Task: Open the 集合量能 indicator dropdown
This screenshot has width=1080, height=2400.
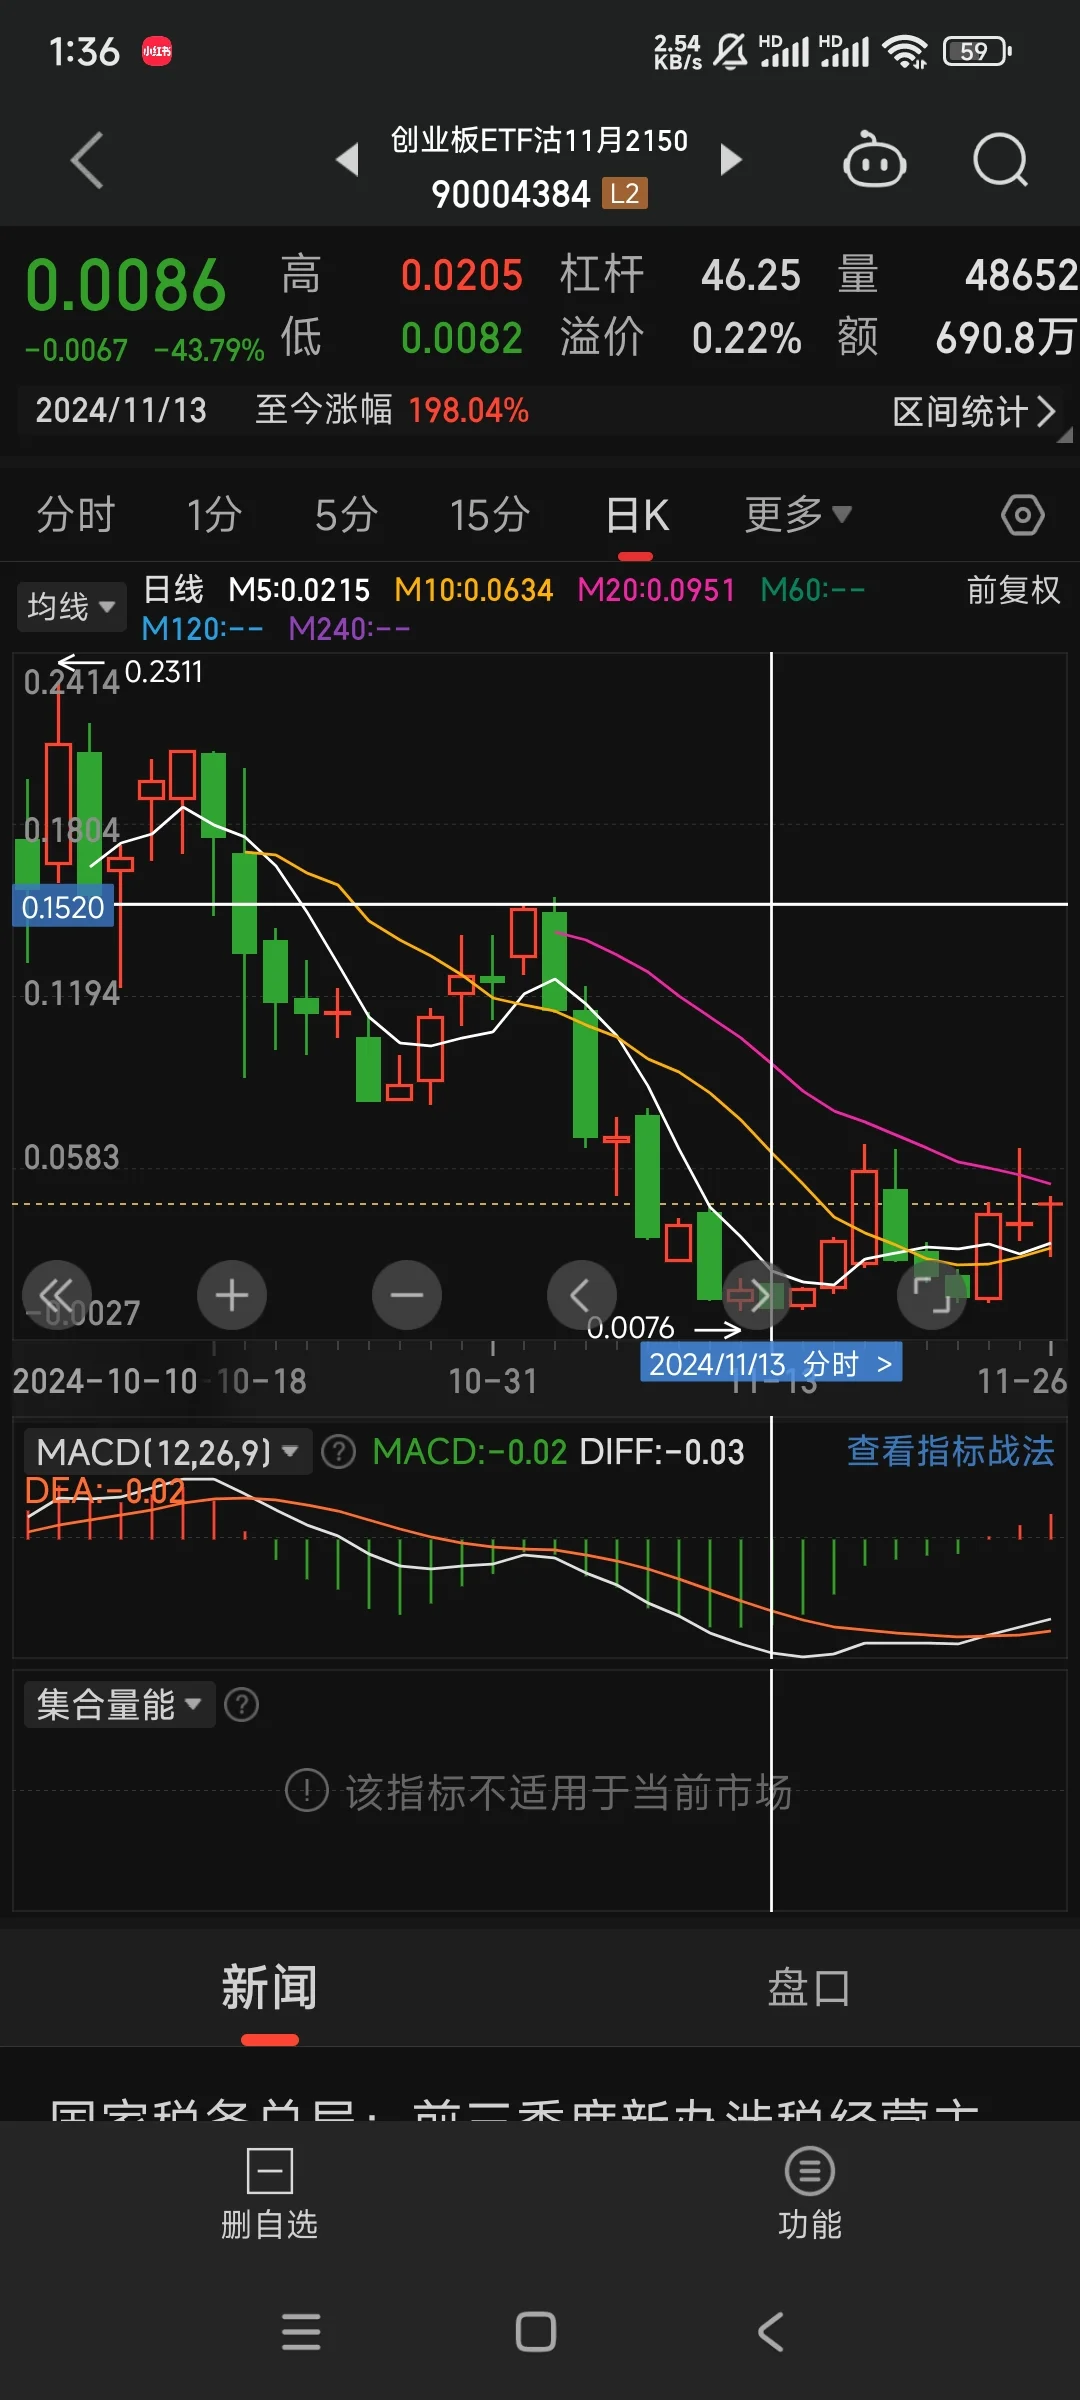Action: [119, 1704]
